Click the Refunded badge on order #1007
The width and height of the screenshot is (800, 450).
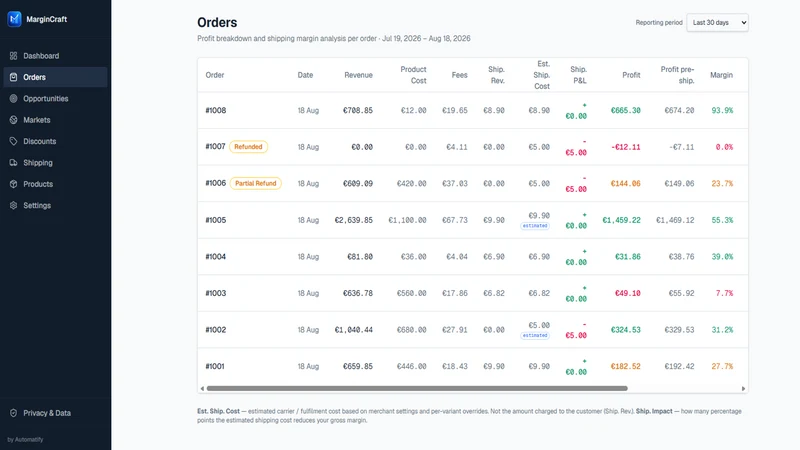248,147
